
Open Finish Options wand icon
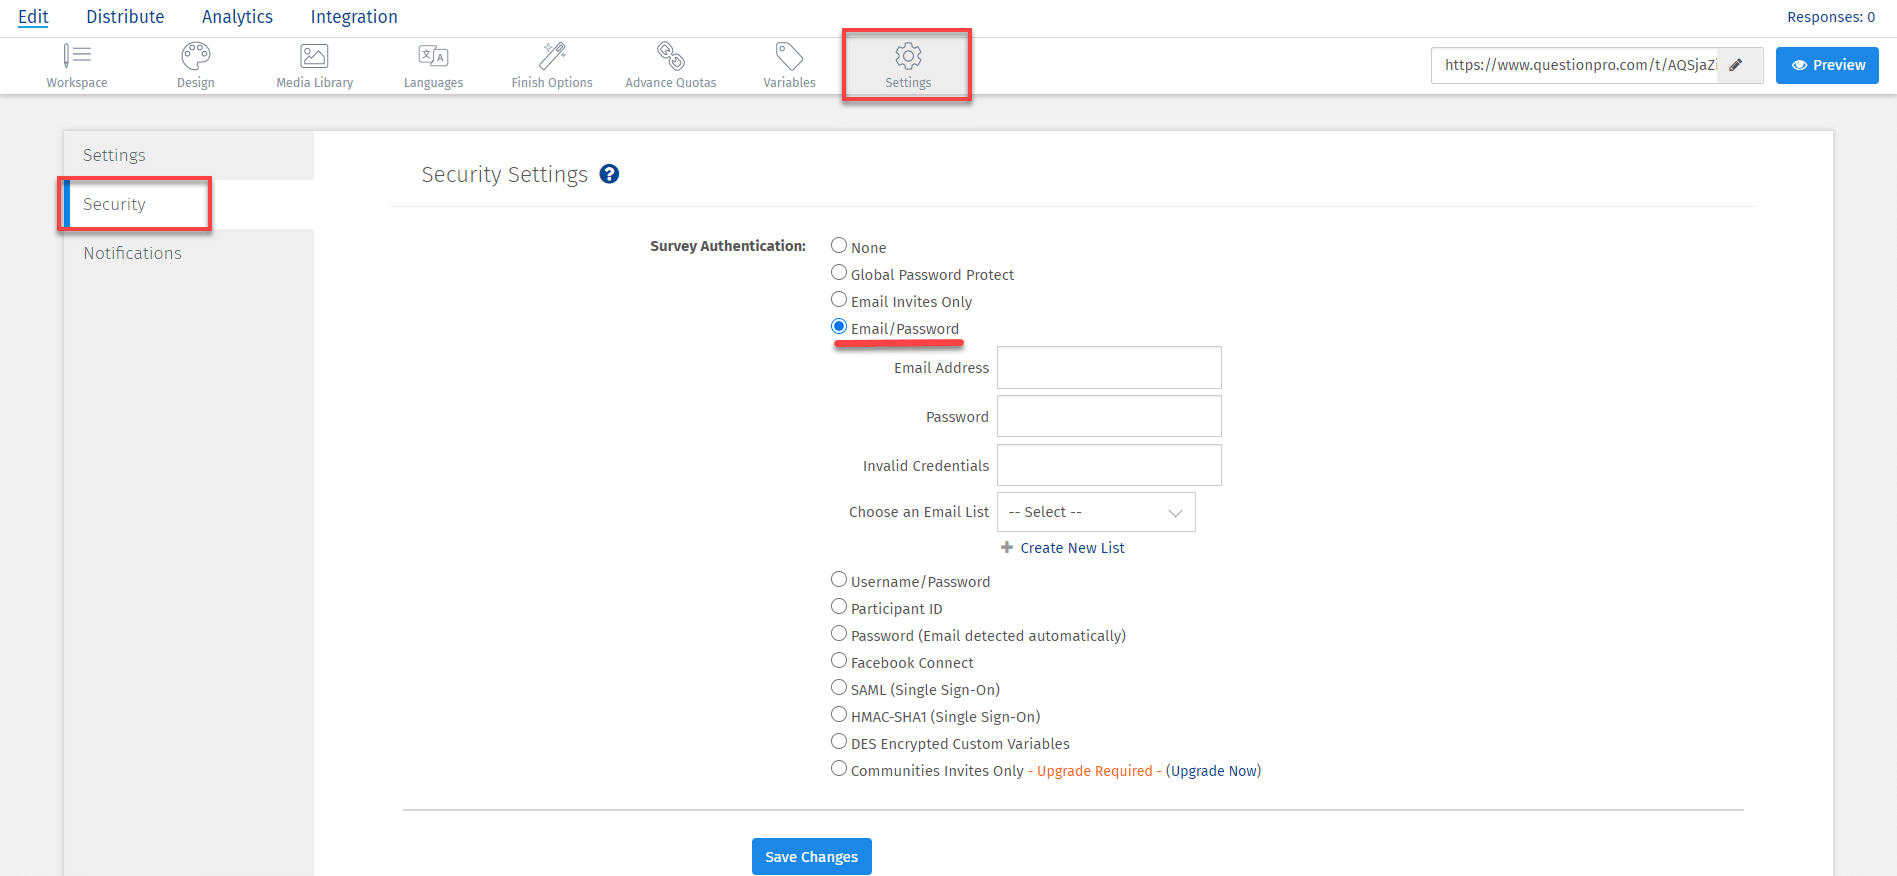pos(552,56)
